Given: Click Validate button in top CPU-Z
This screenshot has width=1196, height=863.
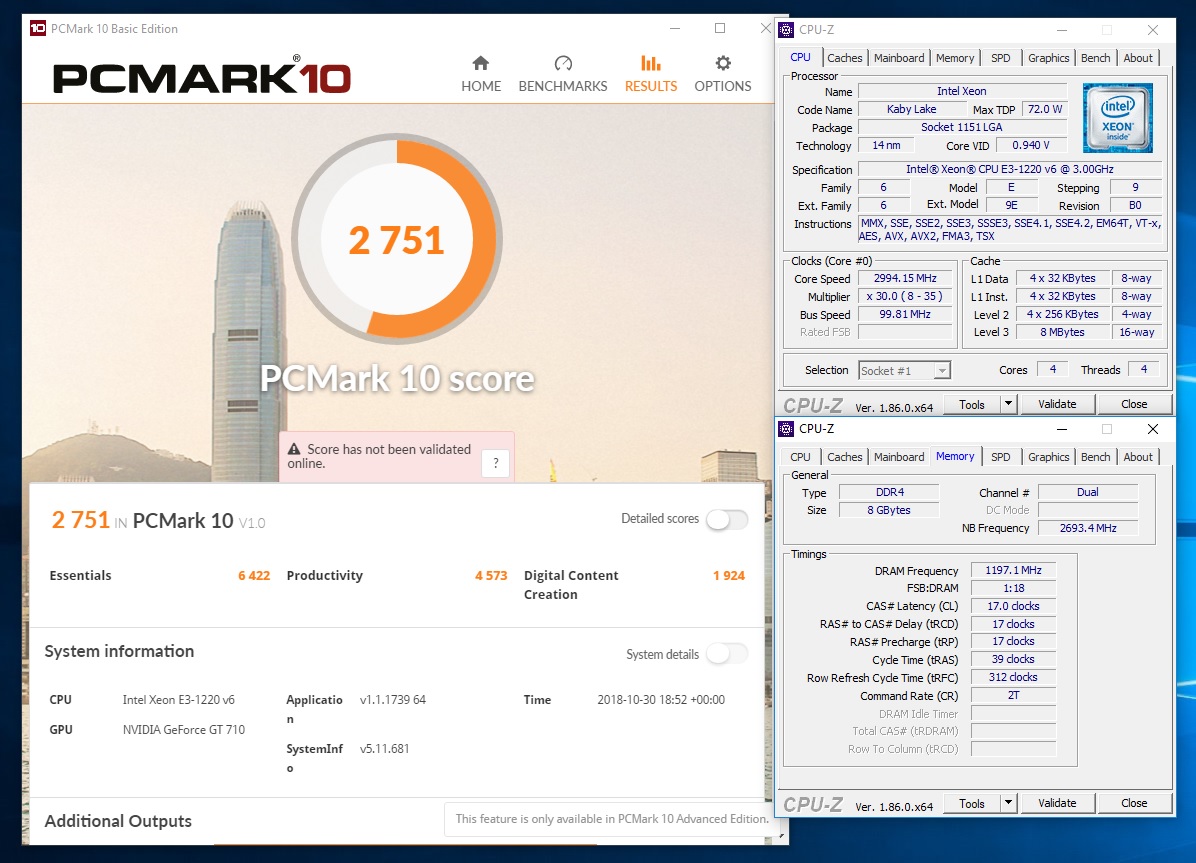Looking at the screenshot, I should (x=1056, y=404).
